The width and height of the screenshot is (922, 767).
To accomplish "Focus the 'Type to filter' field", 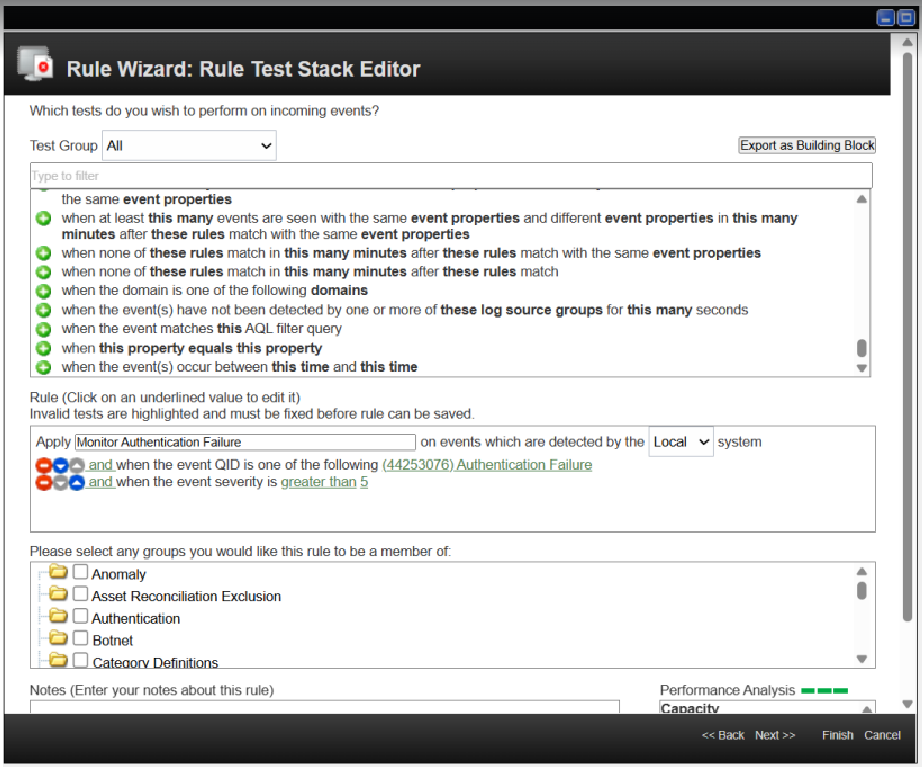I will 450,176.
